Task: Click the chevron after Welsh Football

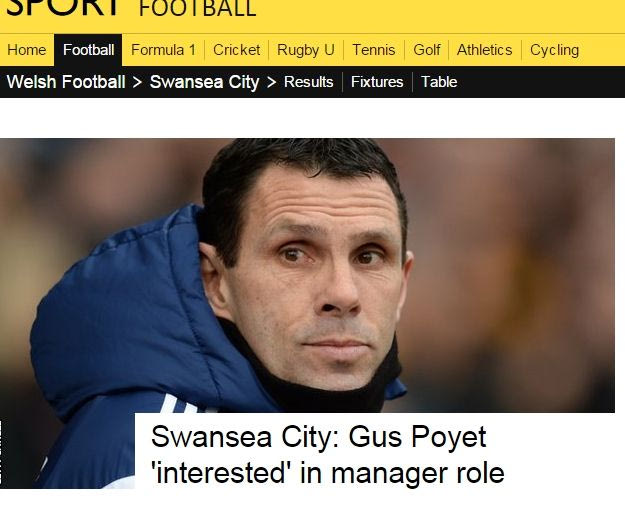Action: (137, 82)
